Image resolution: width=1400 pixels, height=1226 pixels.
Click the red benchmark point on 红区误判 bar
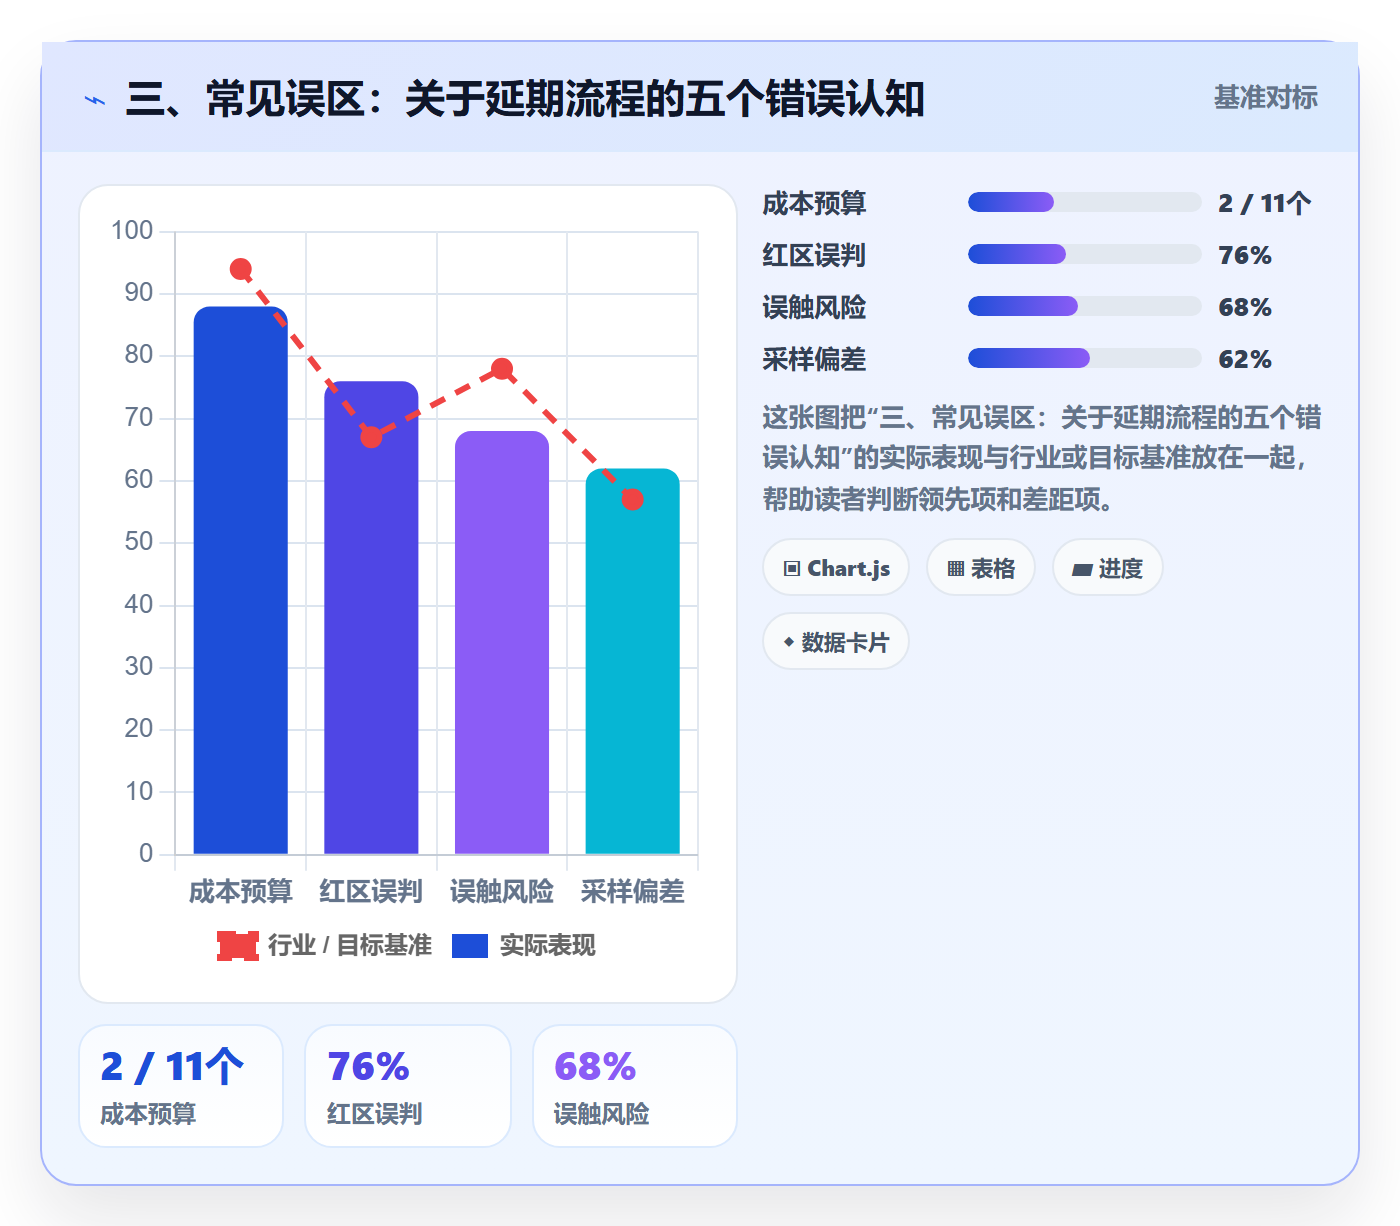371,437
